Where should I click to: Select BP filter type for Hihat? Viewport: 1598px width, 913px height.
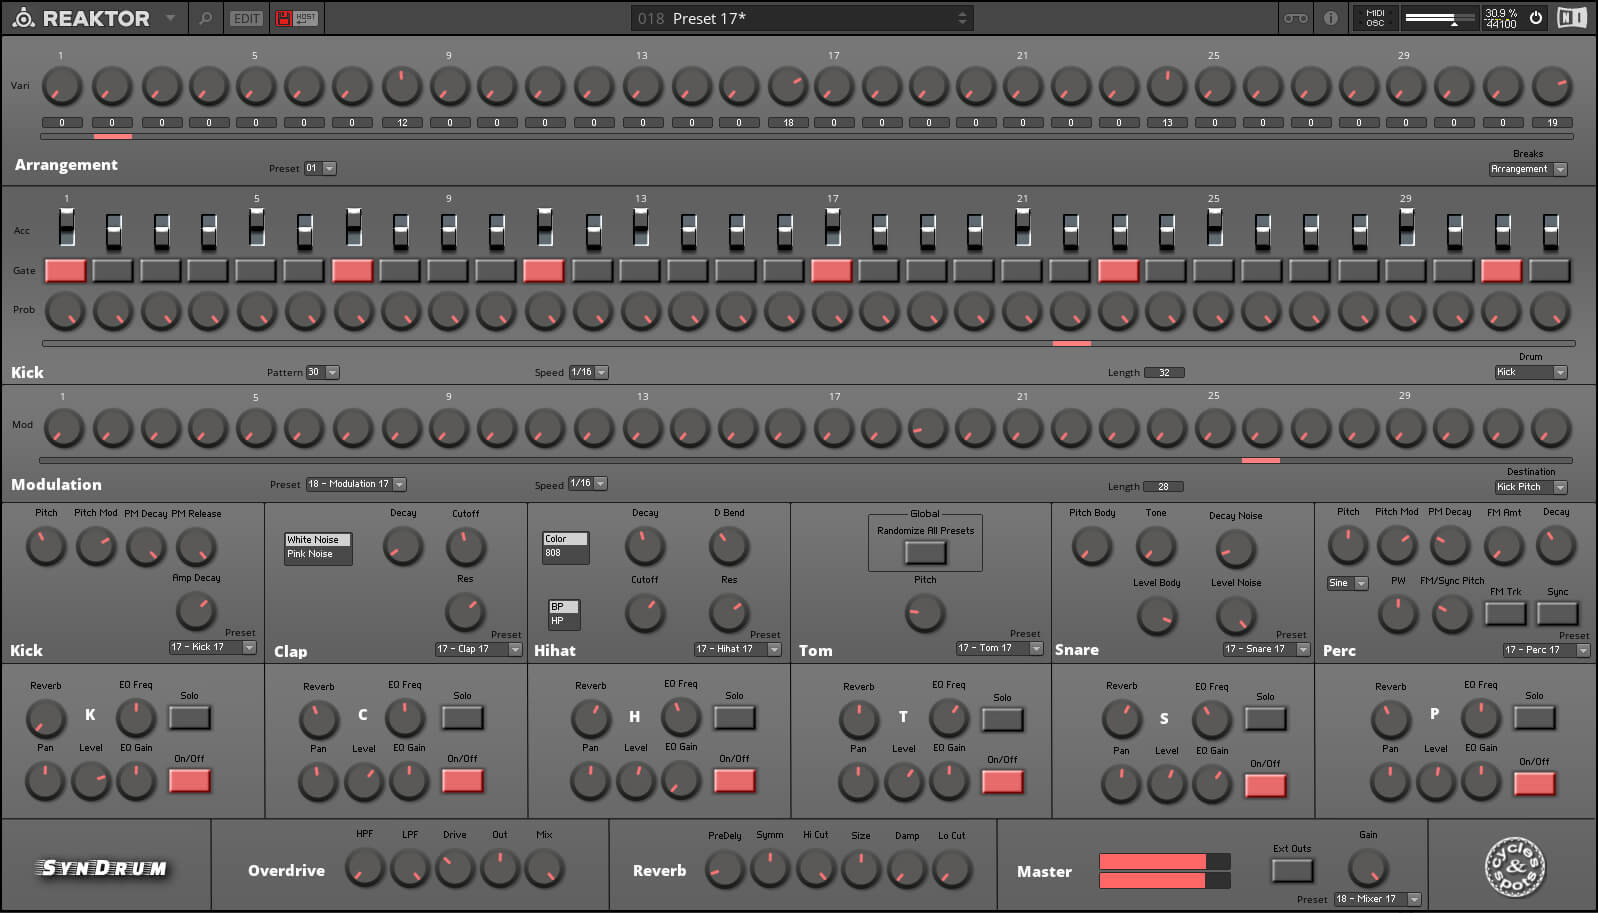(563, 607)
